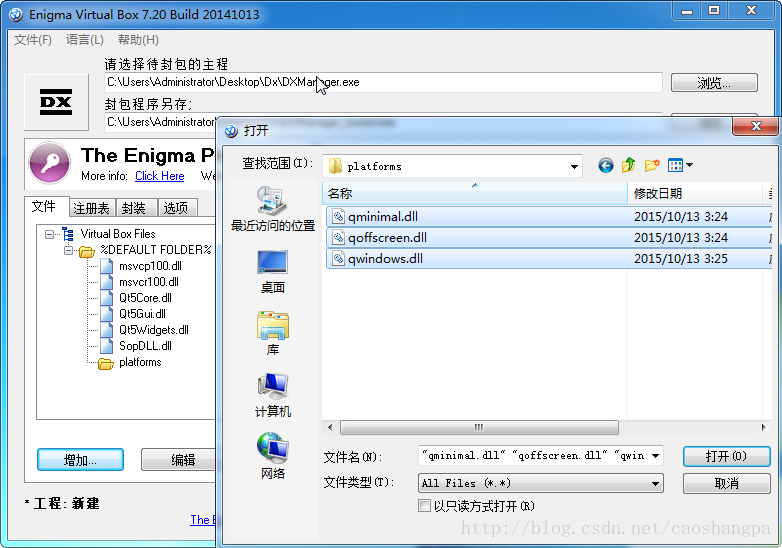Click qminimal.dll file icon

click(339, 217)
